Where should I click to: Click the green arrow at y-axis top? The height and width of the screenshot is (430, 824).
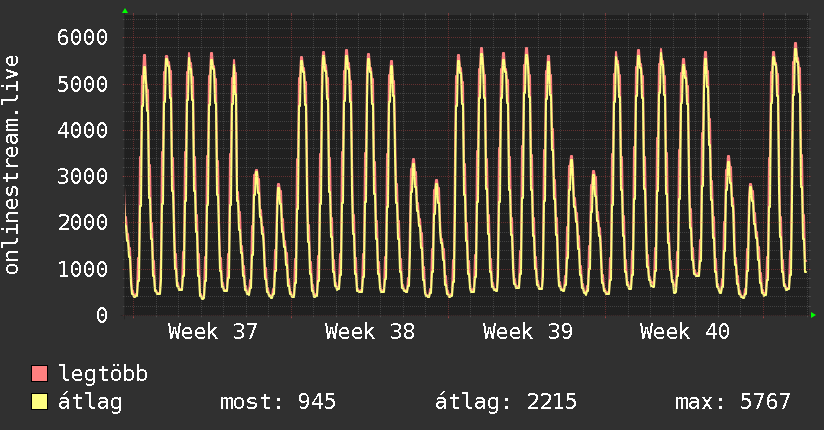pyautogui.click(x=125, y=11)
